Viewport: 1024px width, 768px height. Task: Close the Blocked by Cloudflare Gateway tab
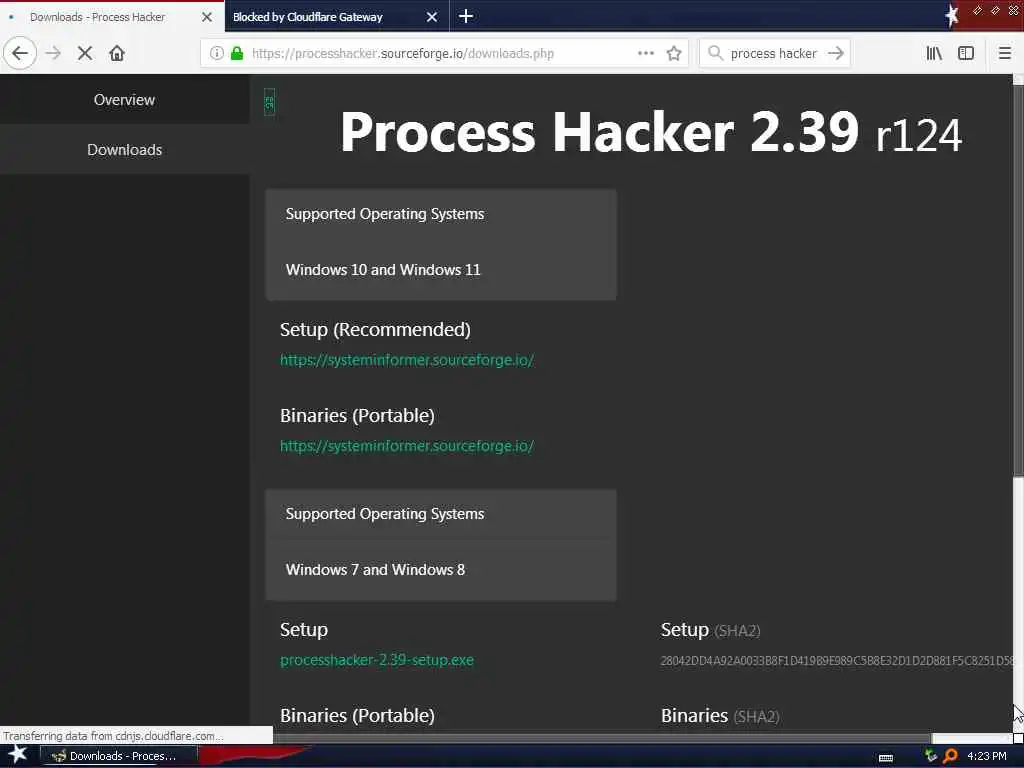[432, 17]
